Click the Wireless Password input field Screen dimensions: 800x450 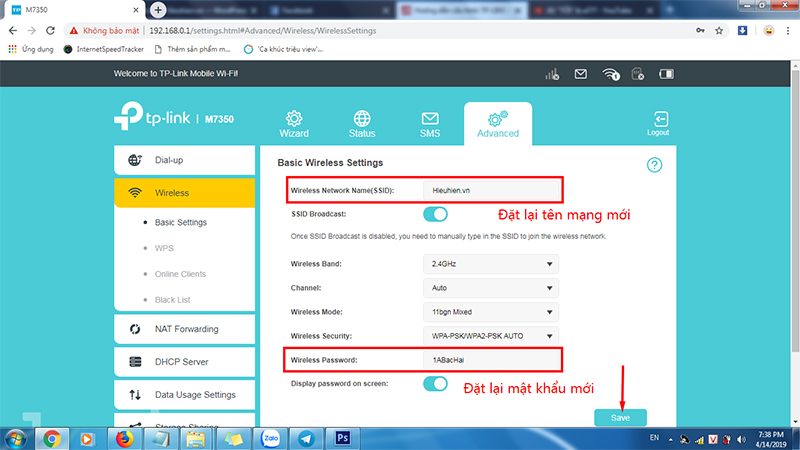point(490,359)
